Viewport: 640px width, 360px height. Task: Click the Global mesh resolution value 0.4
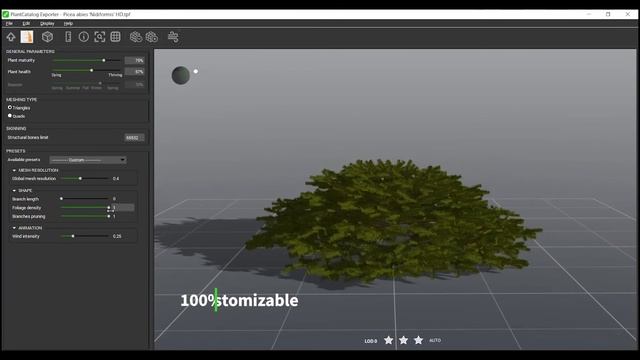[116, 179]
